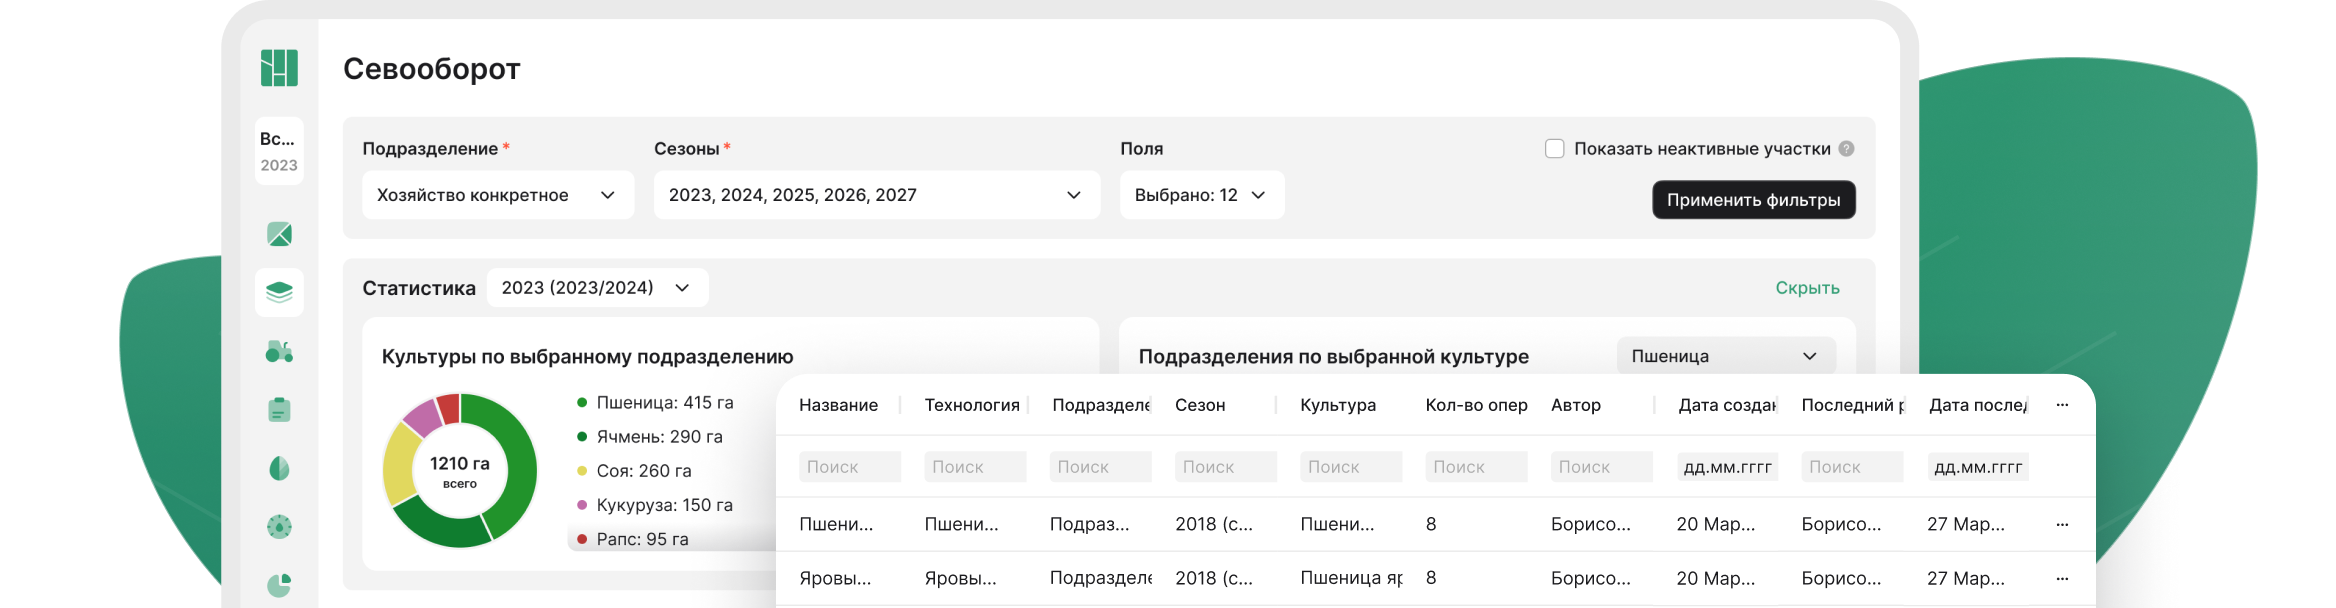
Task: Click the green fields logo in sidebar
Action: (x=279, y=68)
